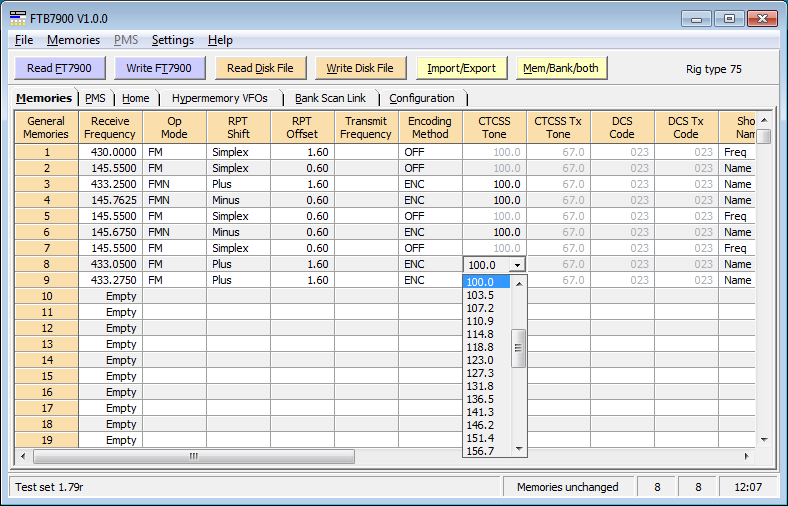Go to the Bank Scan Link tab

pos(330,98)
